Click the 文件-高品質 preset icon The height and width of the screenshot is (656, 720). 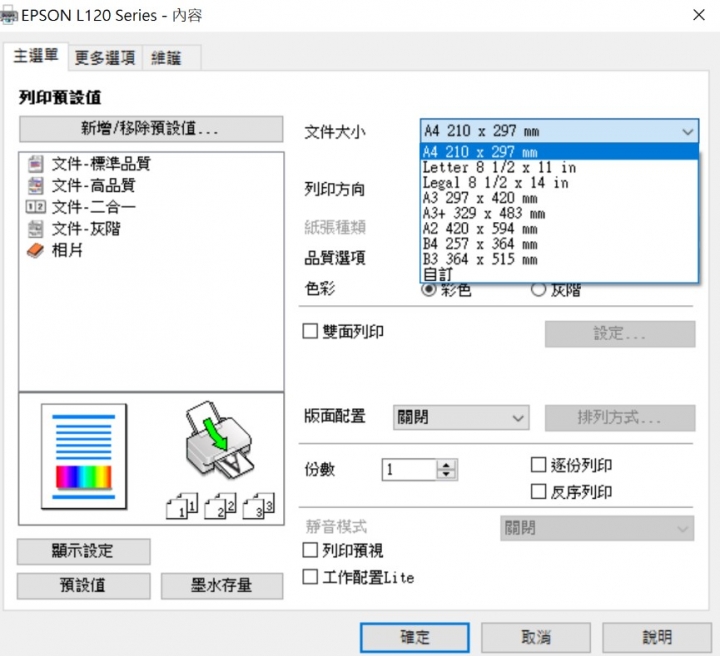click(35, 185)
